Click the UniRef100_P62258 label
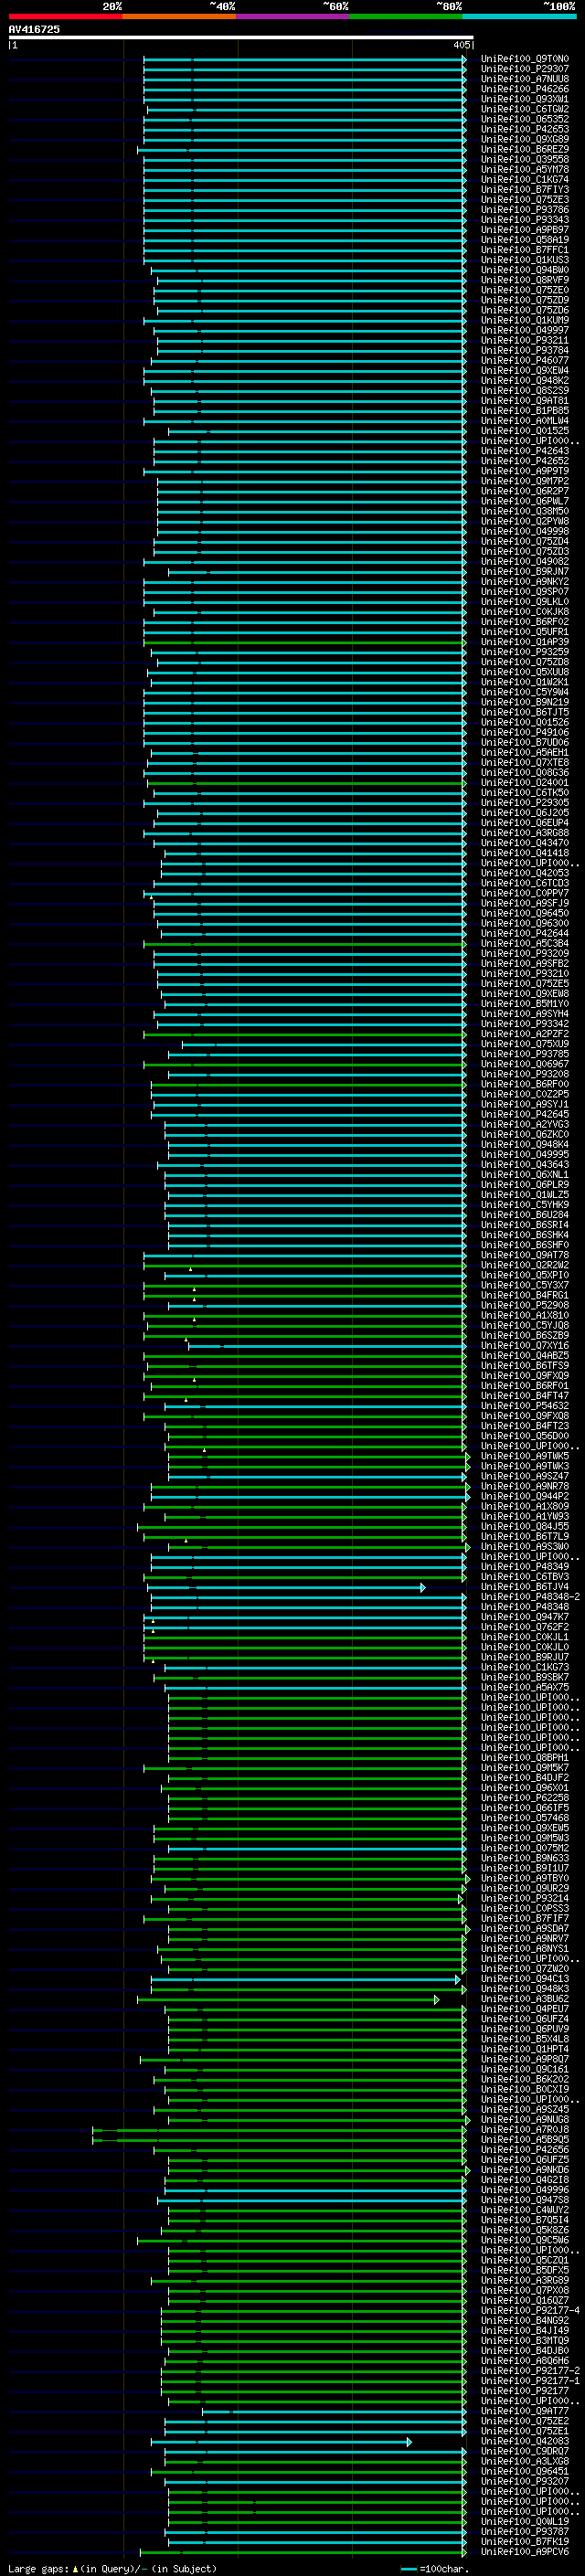The width and height of the screenshot is (585, 2576). [x=525, y=1798]
